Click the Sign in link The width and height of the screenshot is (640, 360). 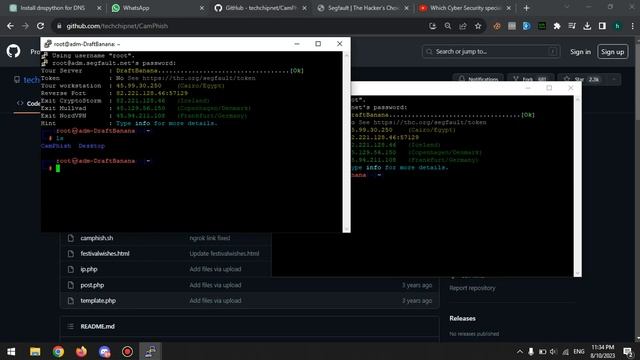580,52
